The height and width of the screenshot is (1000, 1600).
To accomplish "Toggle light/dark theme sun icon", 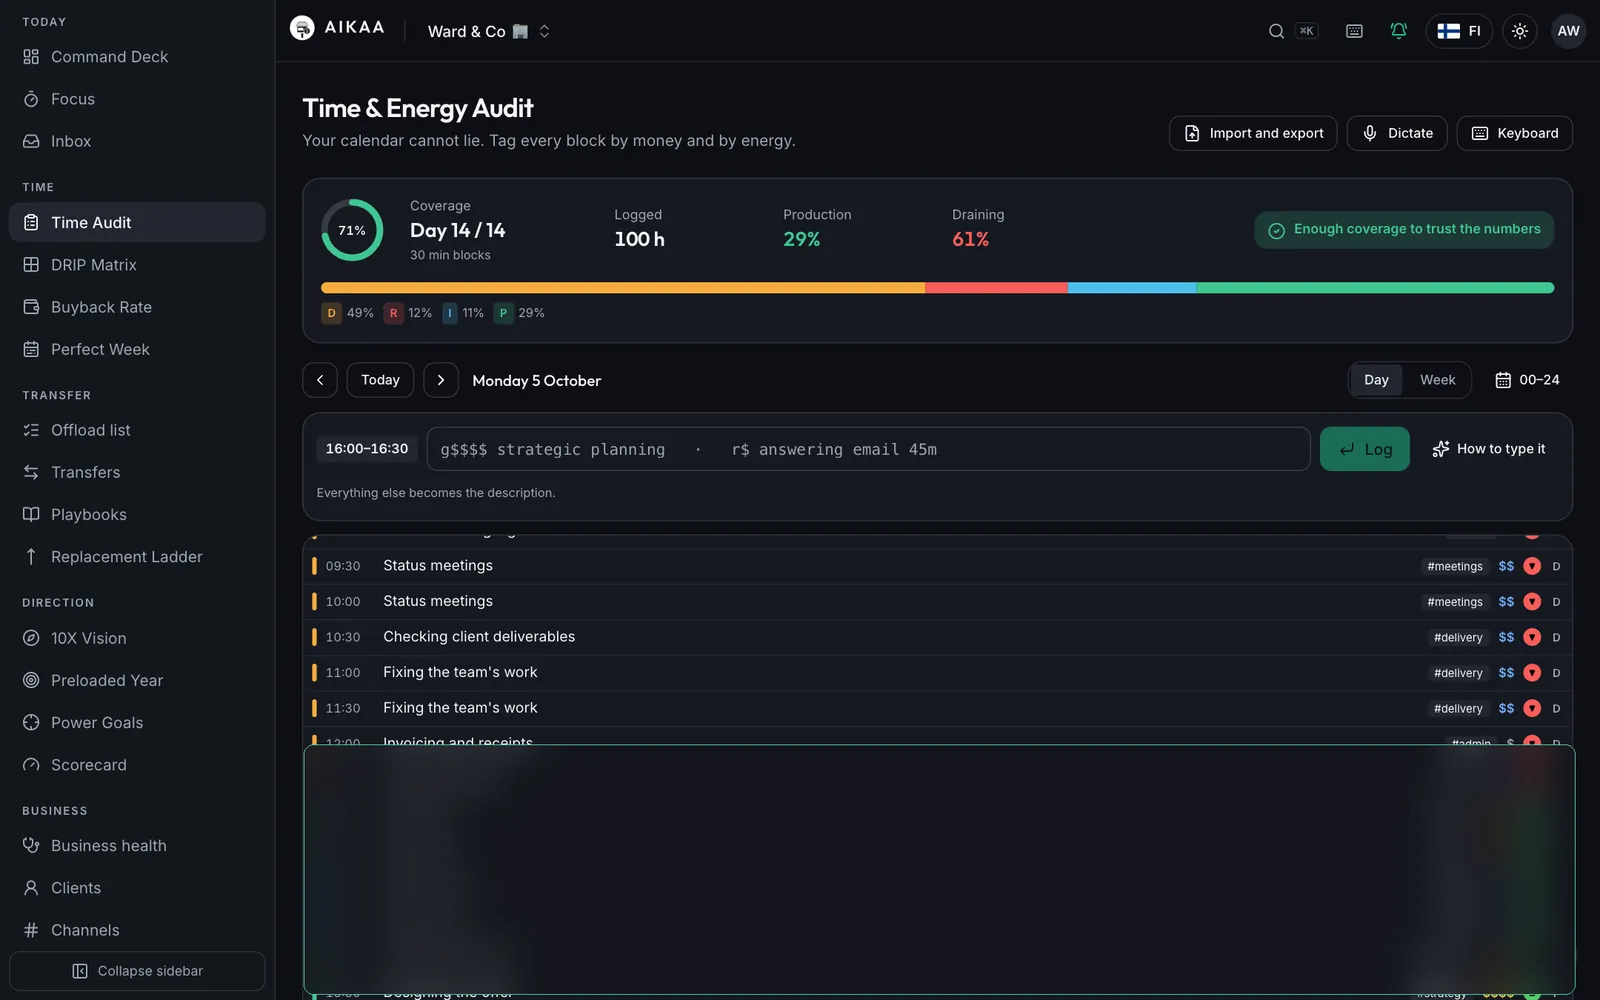I will [x=1520, y=31].
